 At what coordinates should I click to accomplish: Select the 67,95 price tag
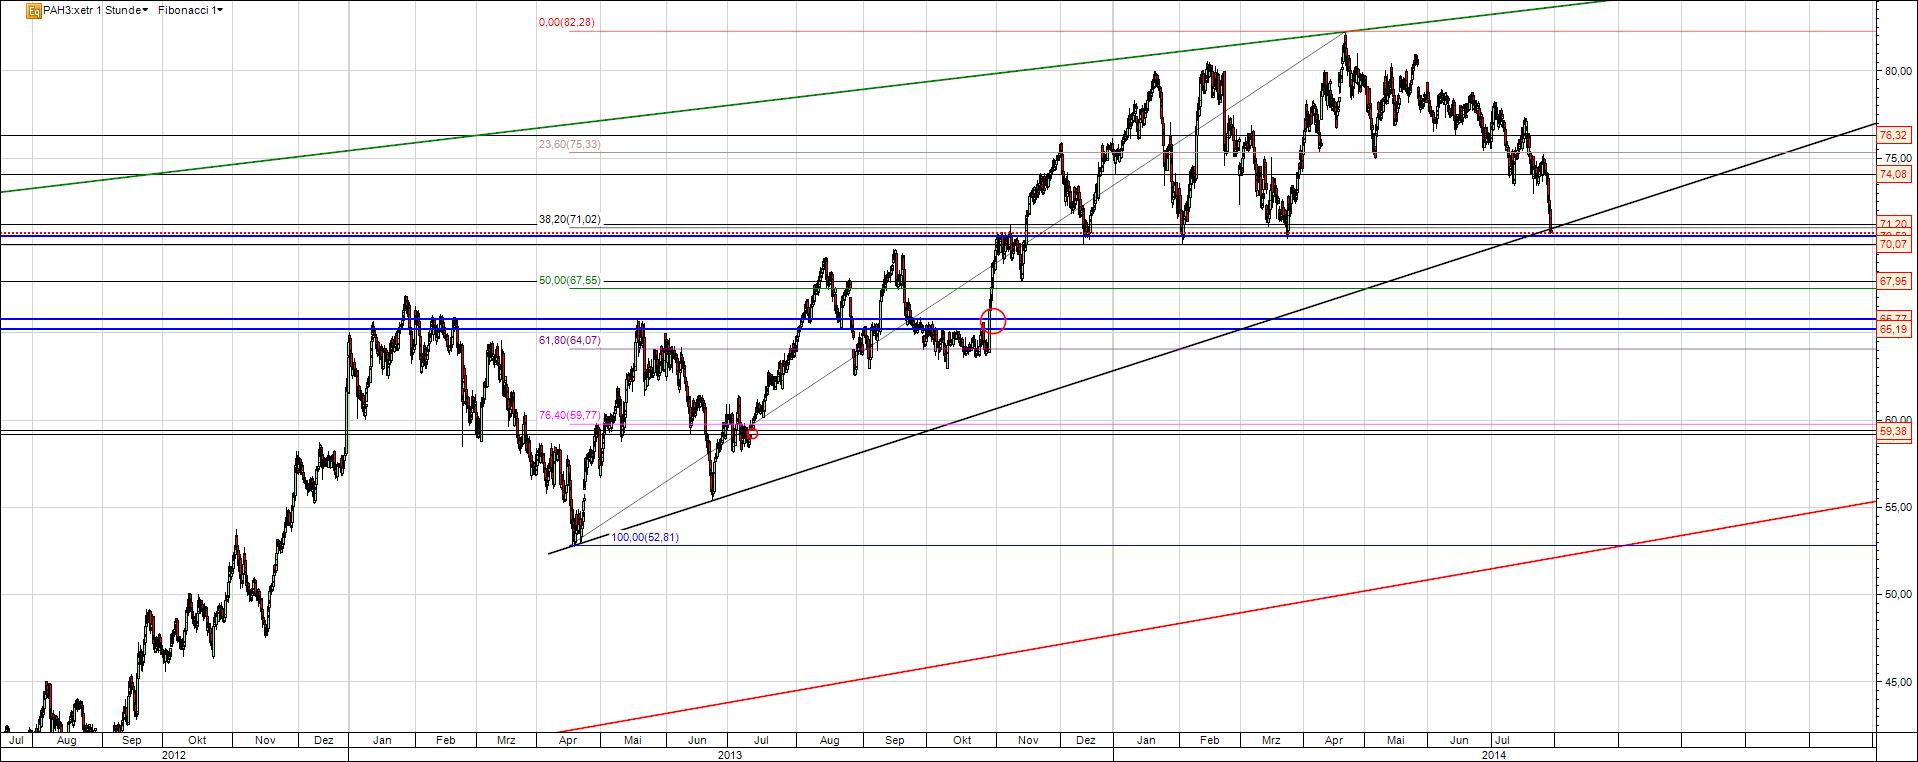(x=1893, y=281)
